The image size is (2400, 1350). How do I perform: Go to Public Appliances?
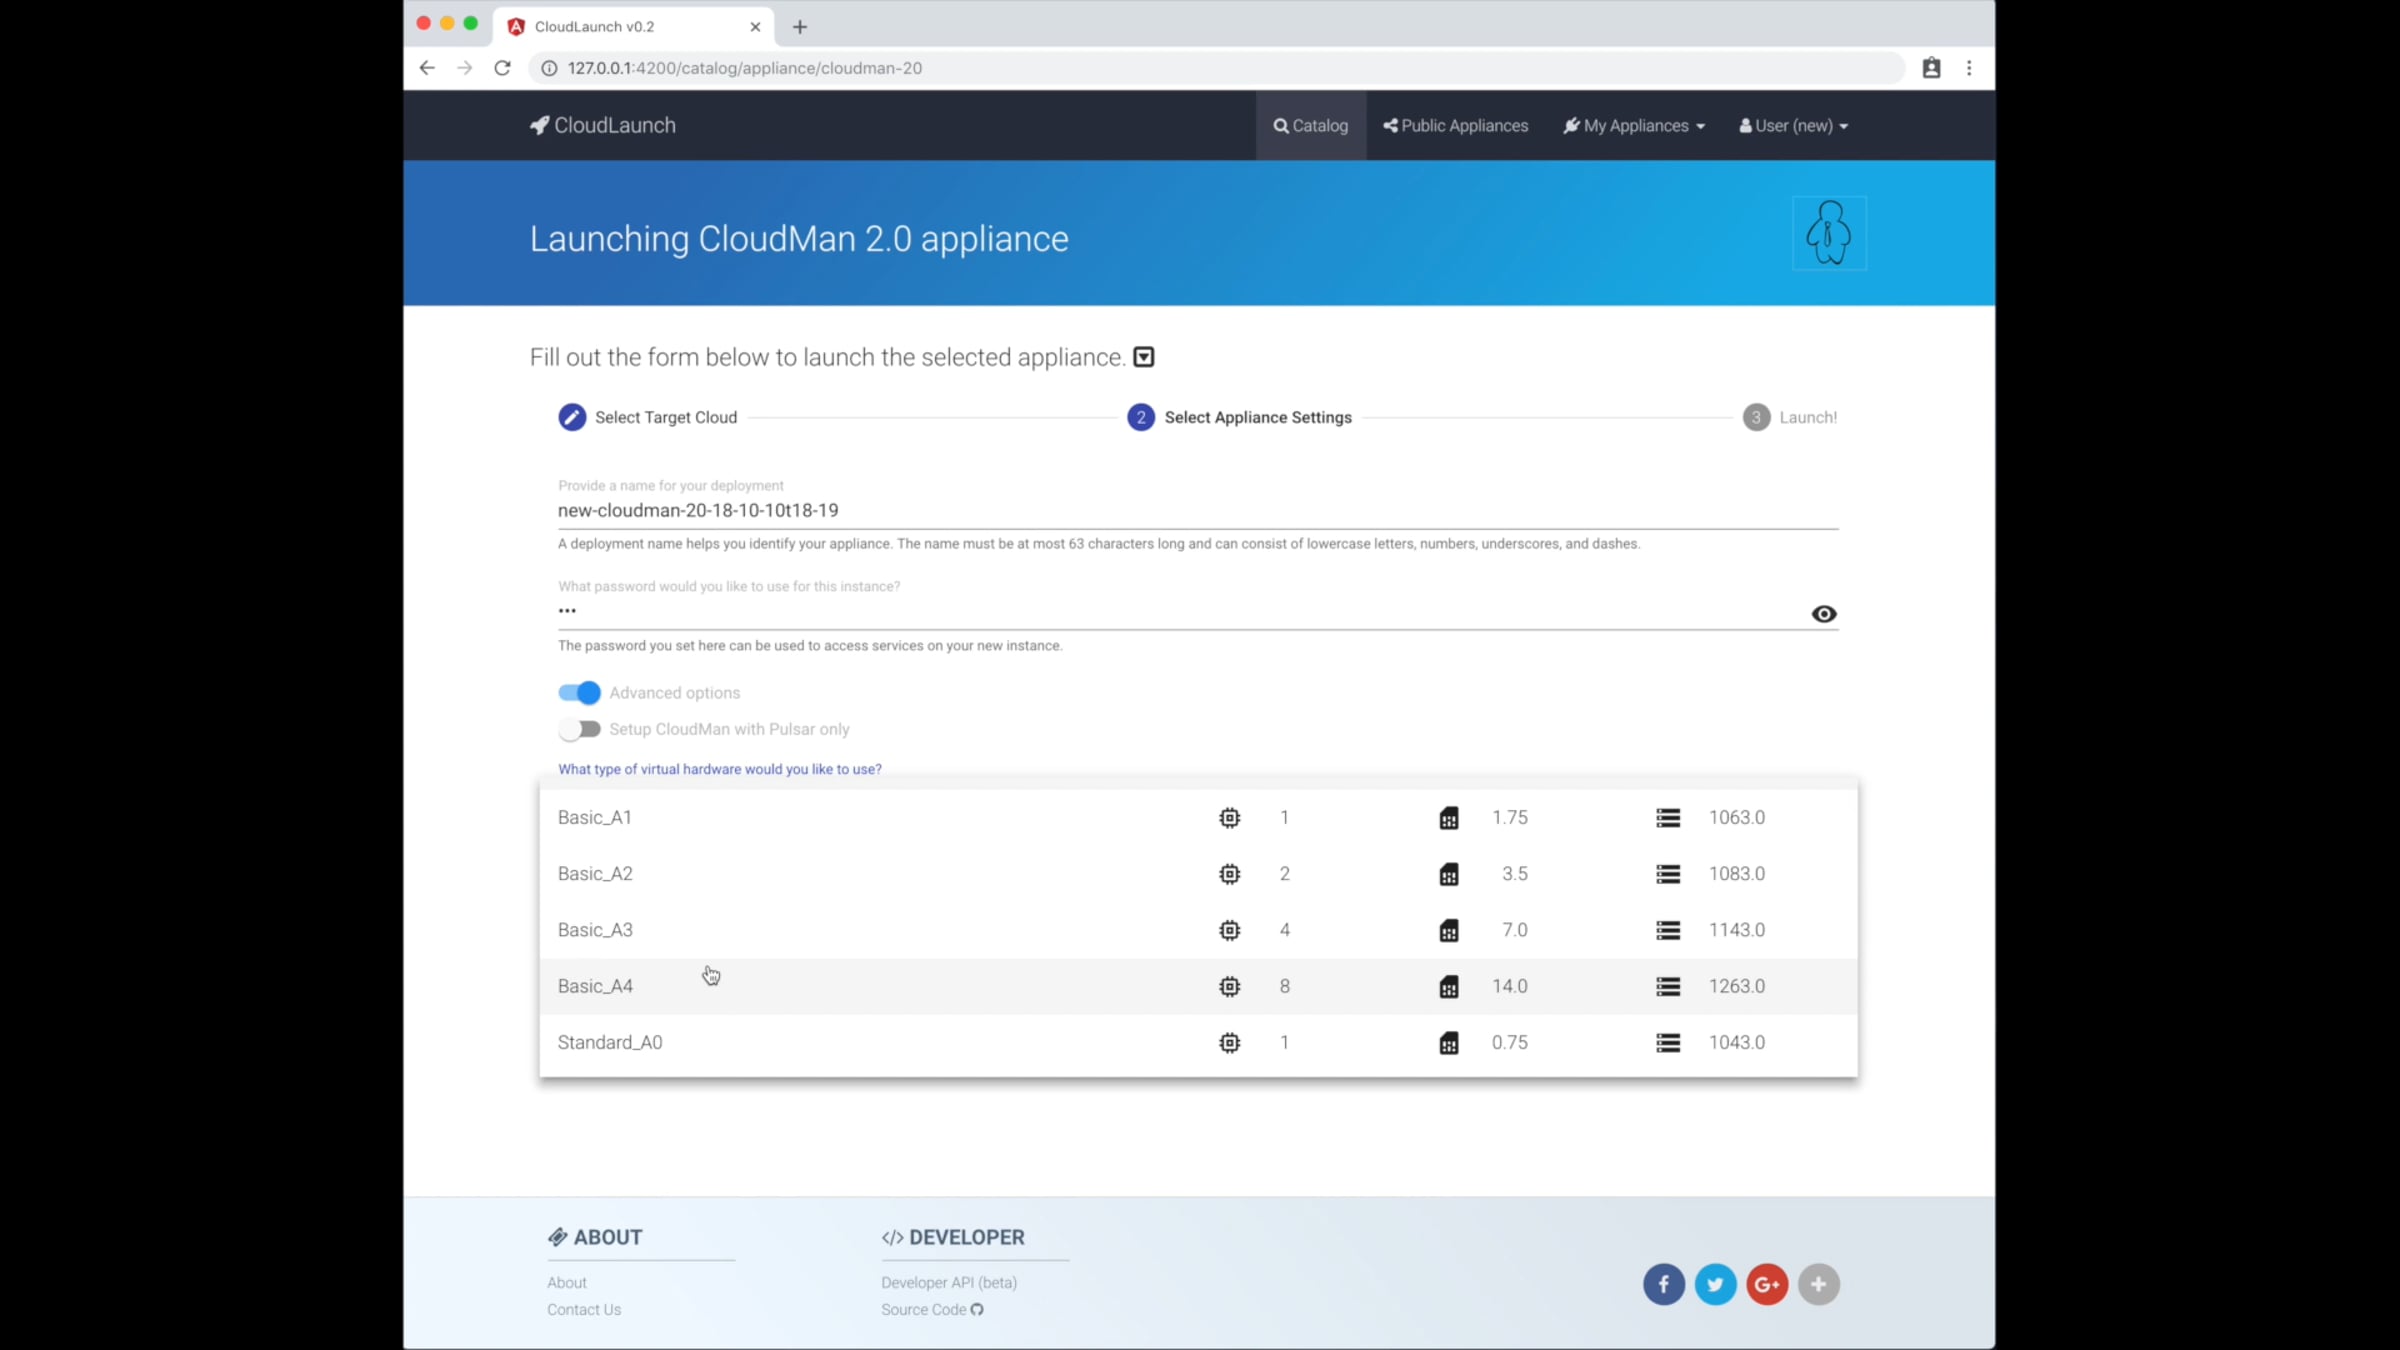click(x=1456, y=125)
